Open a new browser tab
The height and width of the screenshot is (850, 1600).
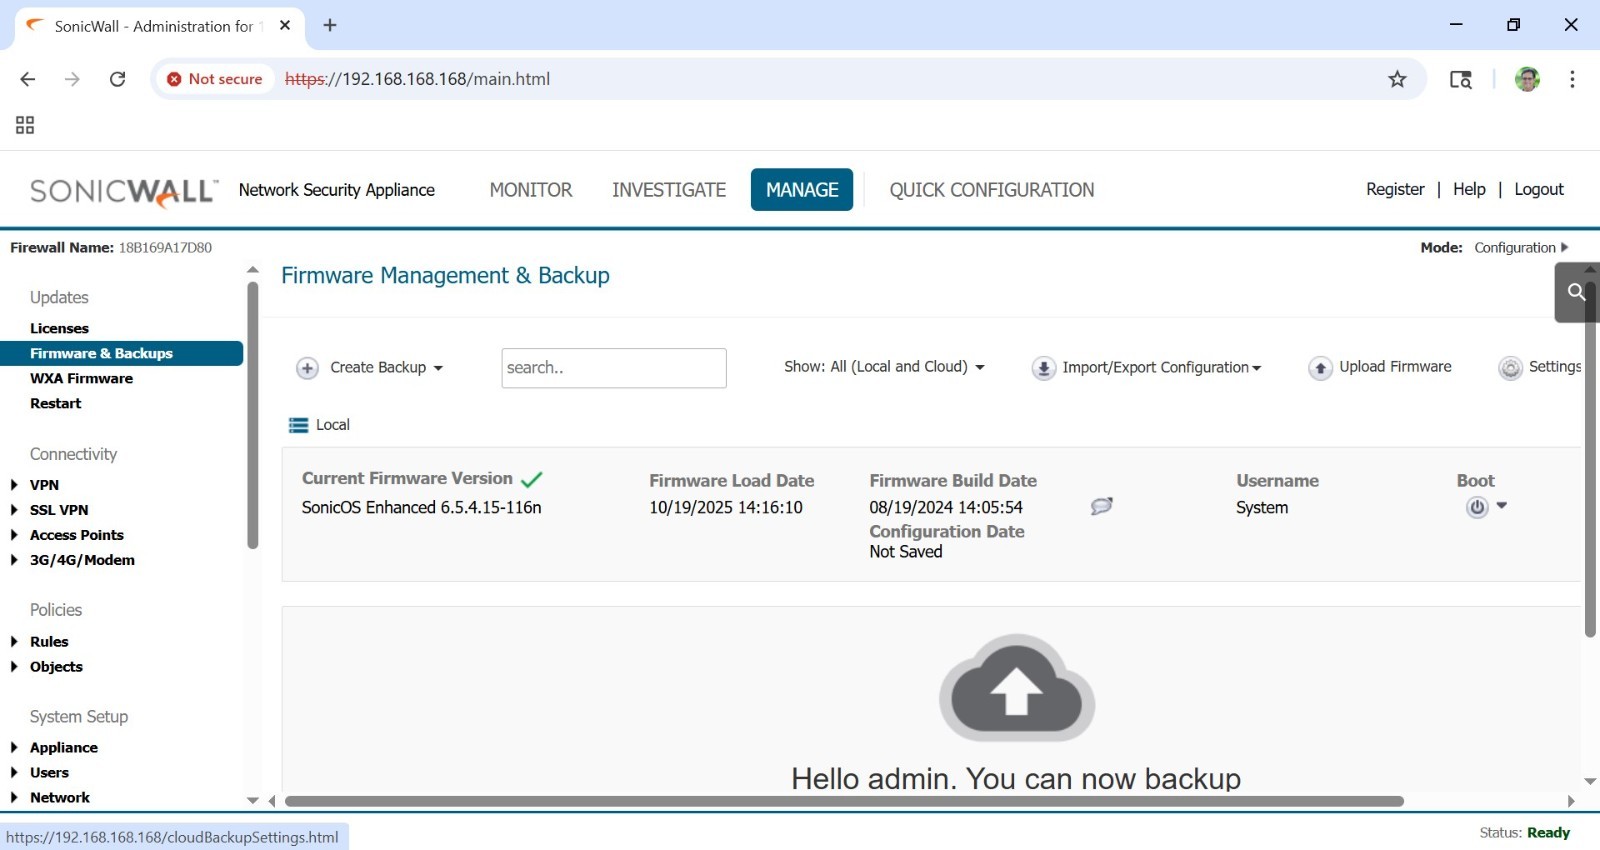pos(330,25)
